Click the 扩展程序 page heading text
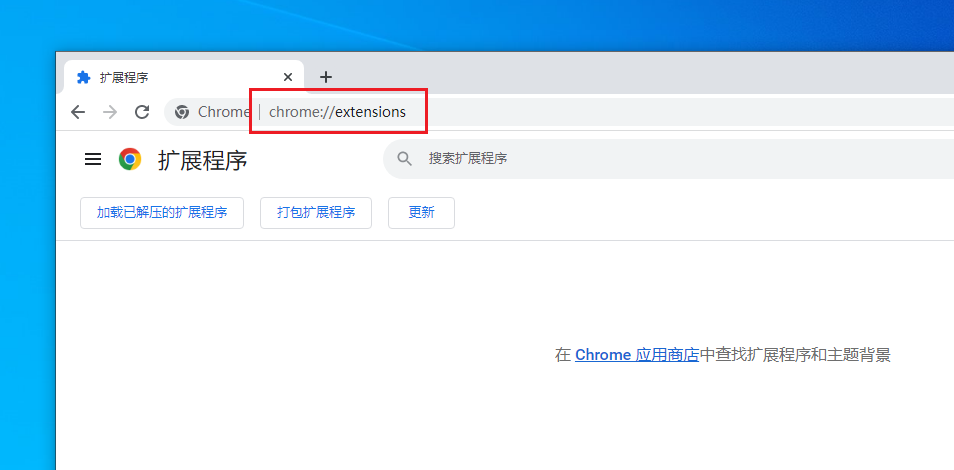The image size is (954, 470). [x=202, y=160]
